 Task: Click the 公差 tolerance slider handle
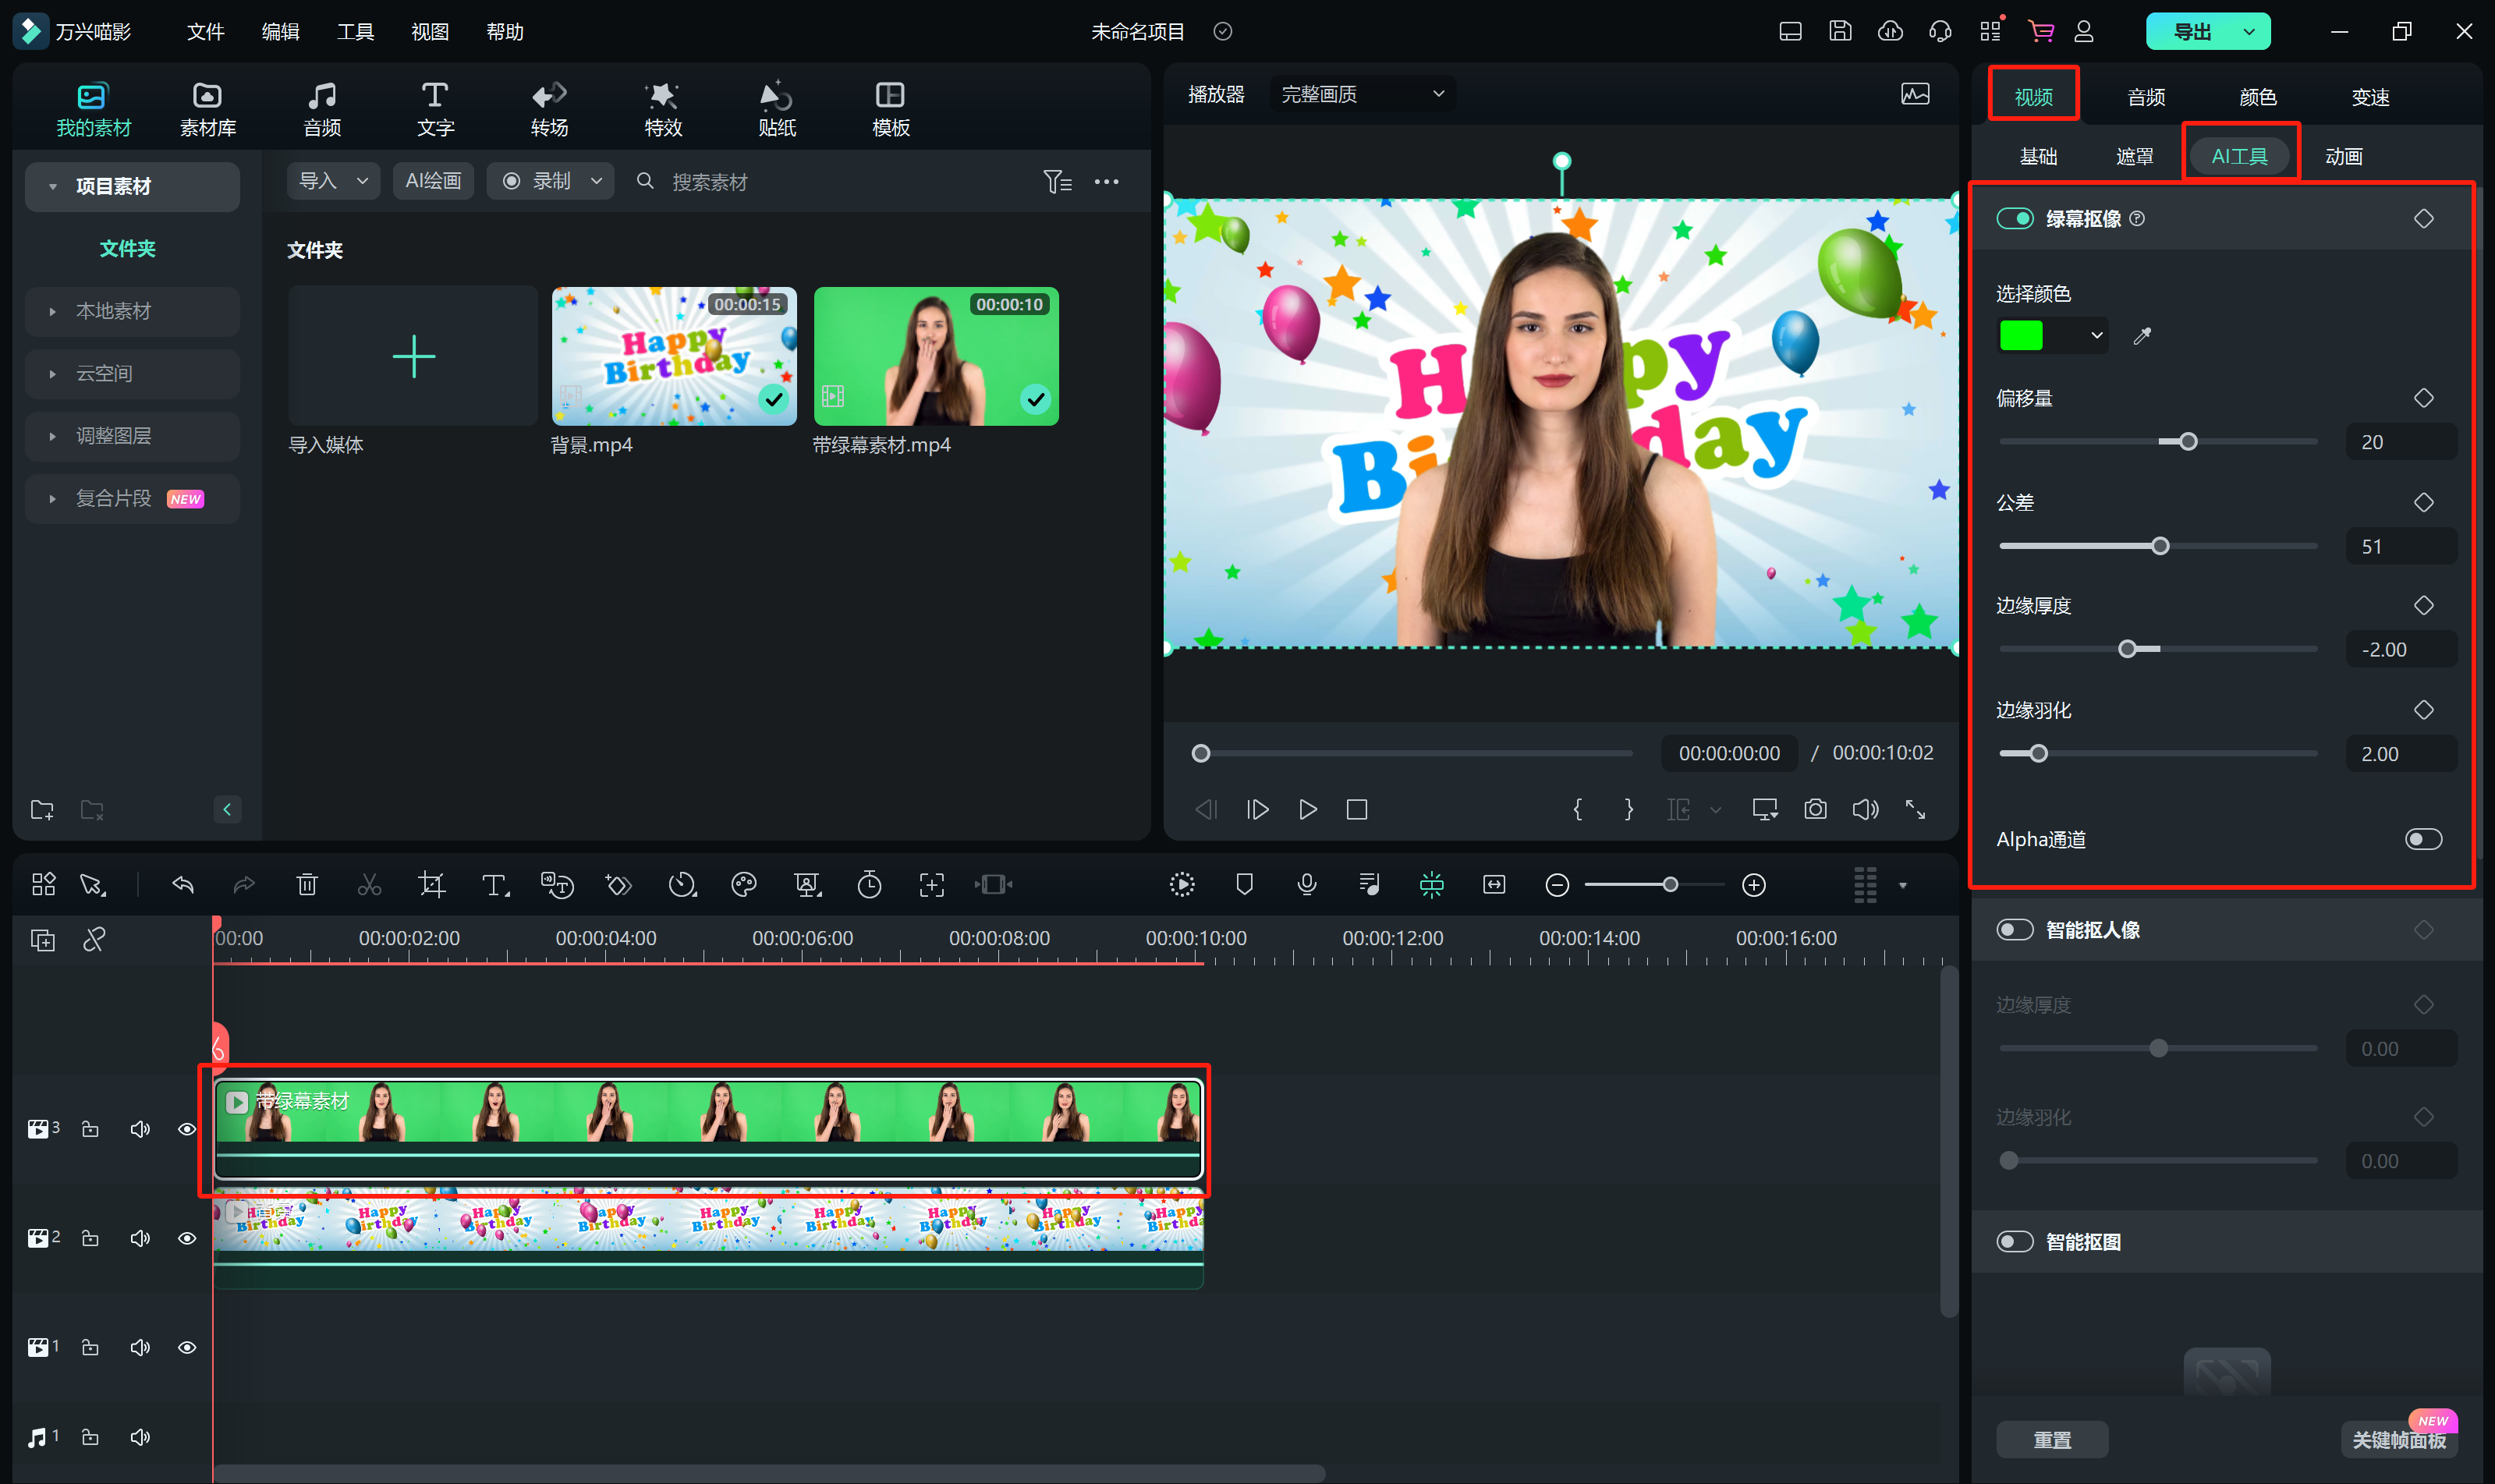pyautogui.click(x=2160, y=546)
